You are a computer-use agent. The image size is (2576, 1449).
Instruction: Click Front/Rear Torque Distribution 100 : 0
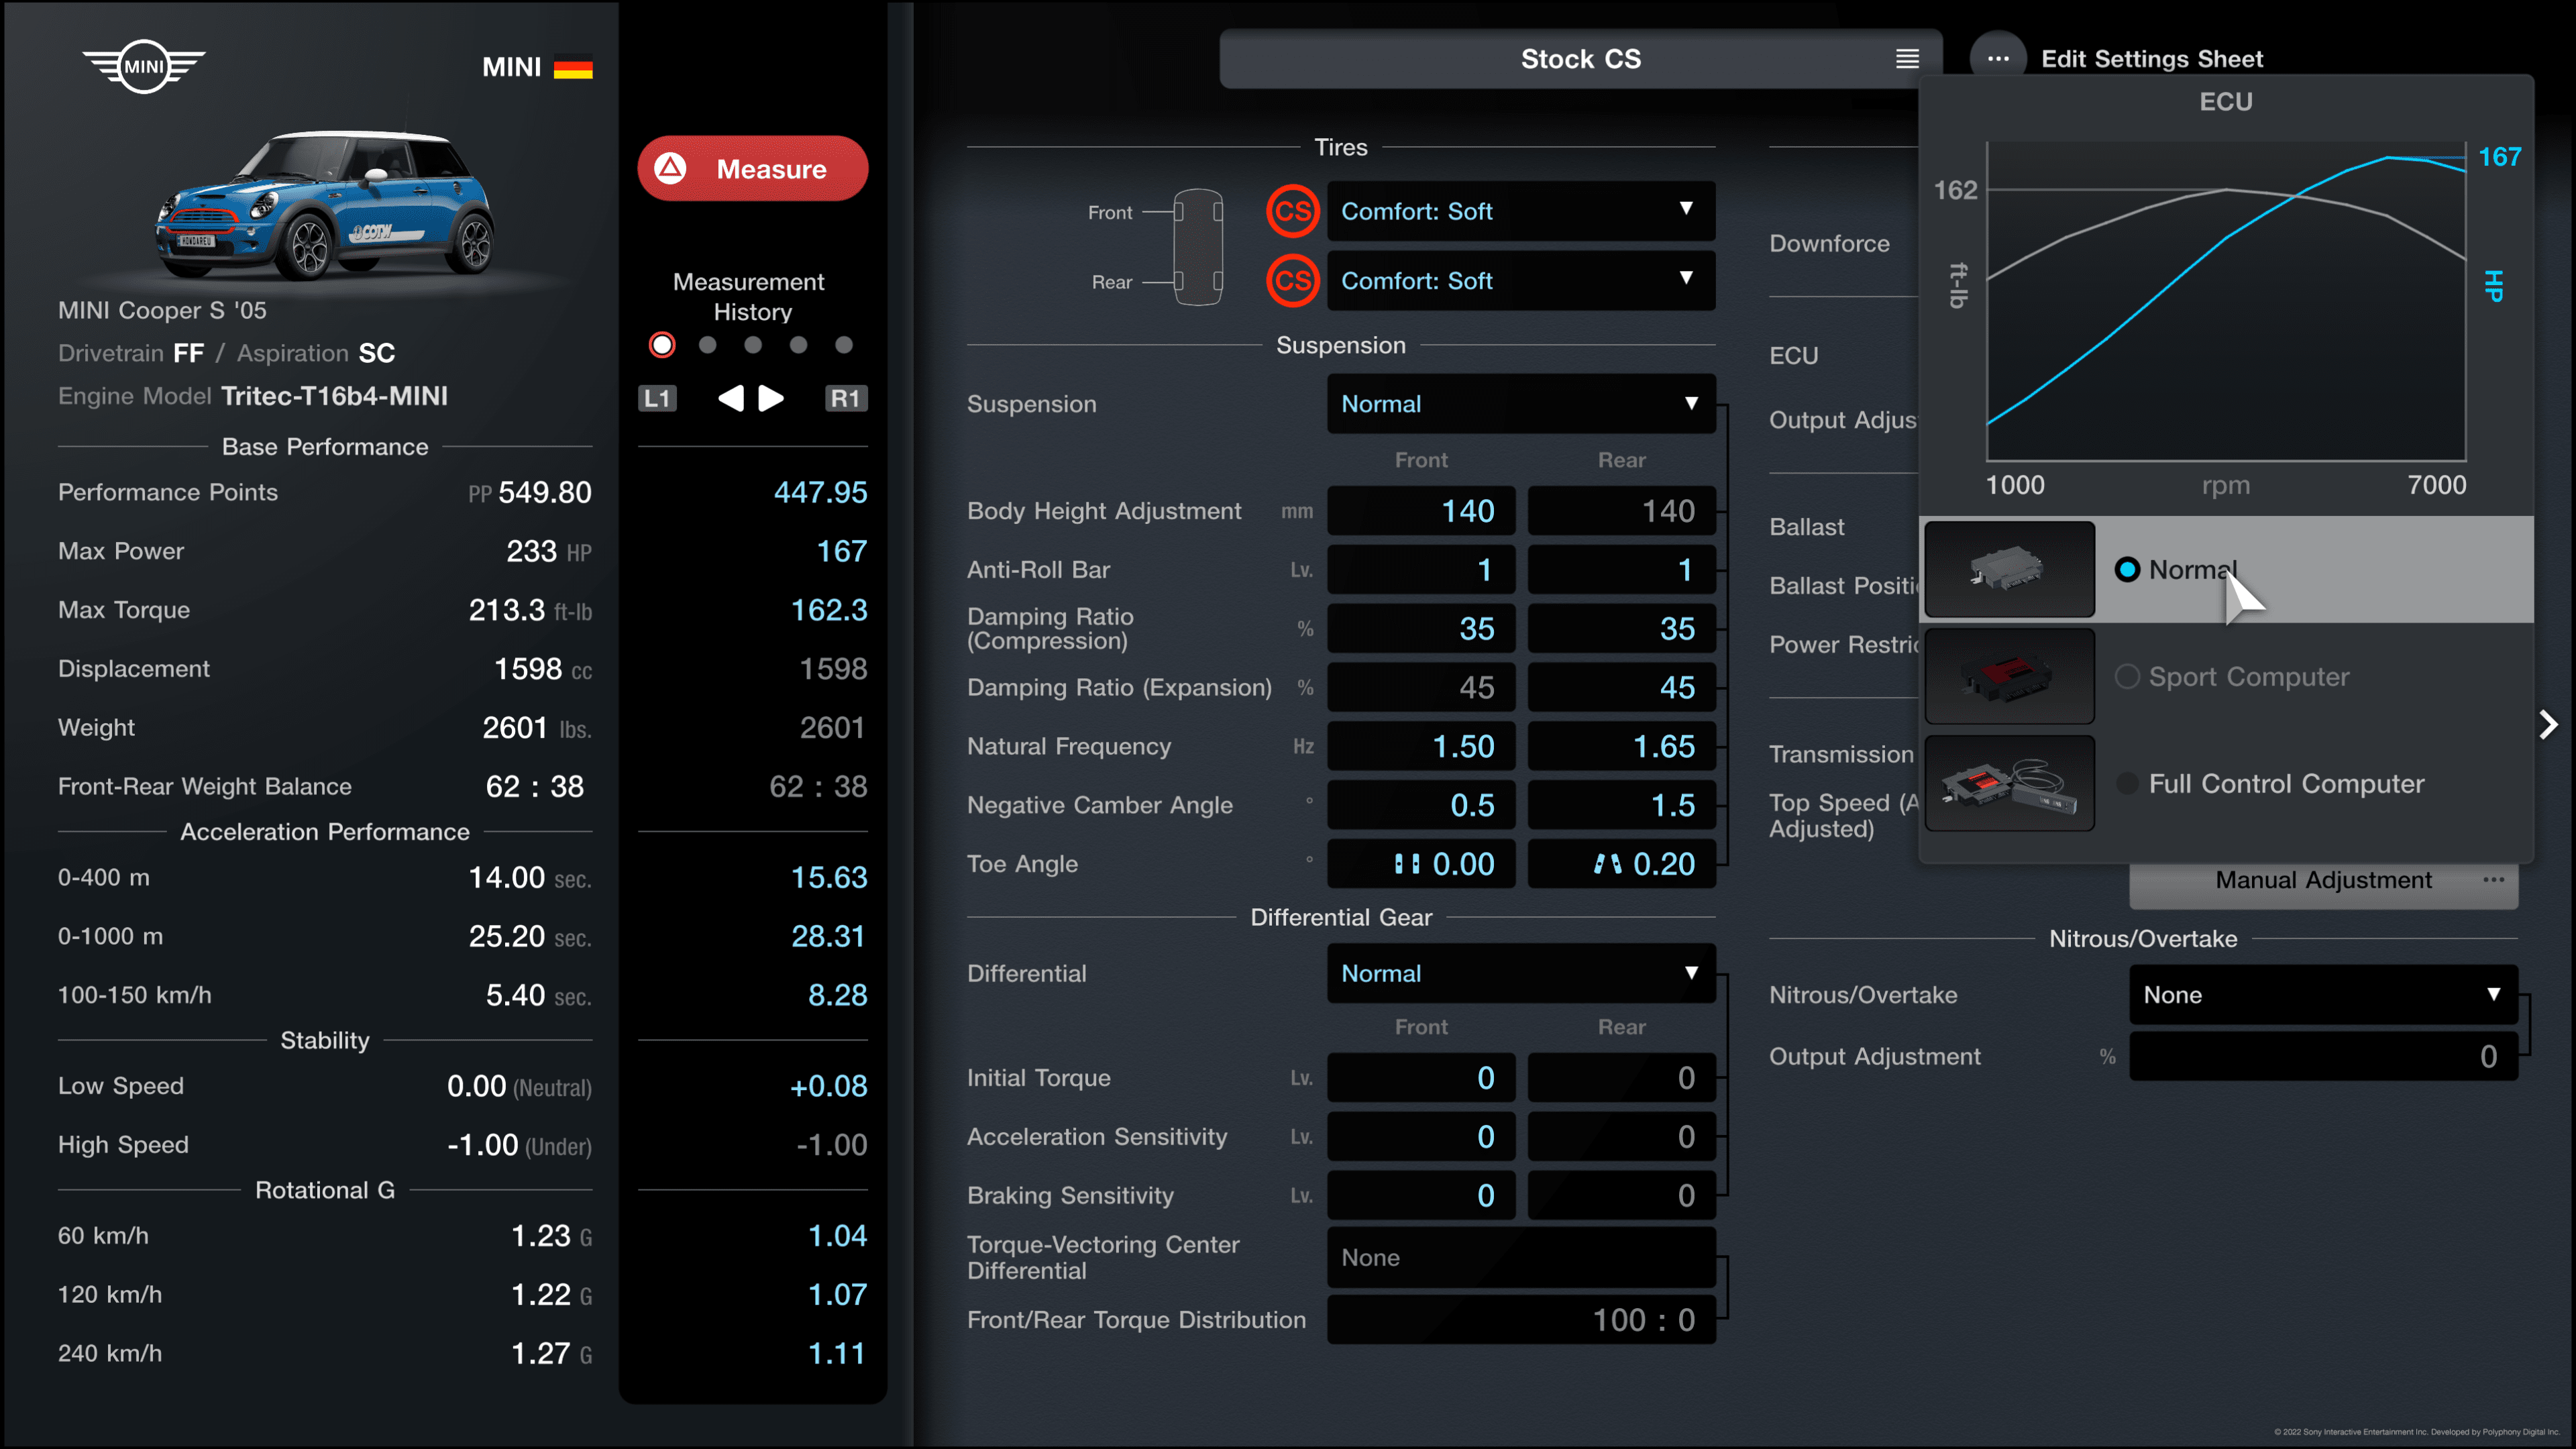pos(1521,1320)
